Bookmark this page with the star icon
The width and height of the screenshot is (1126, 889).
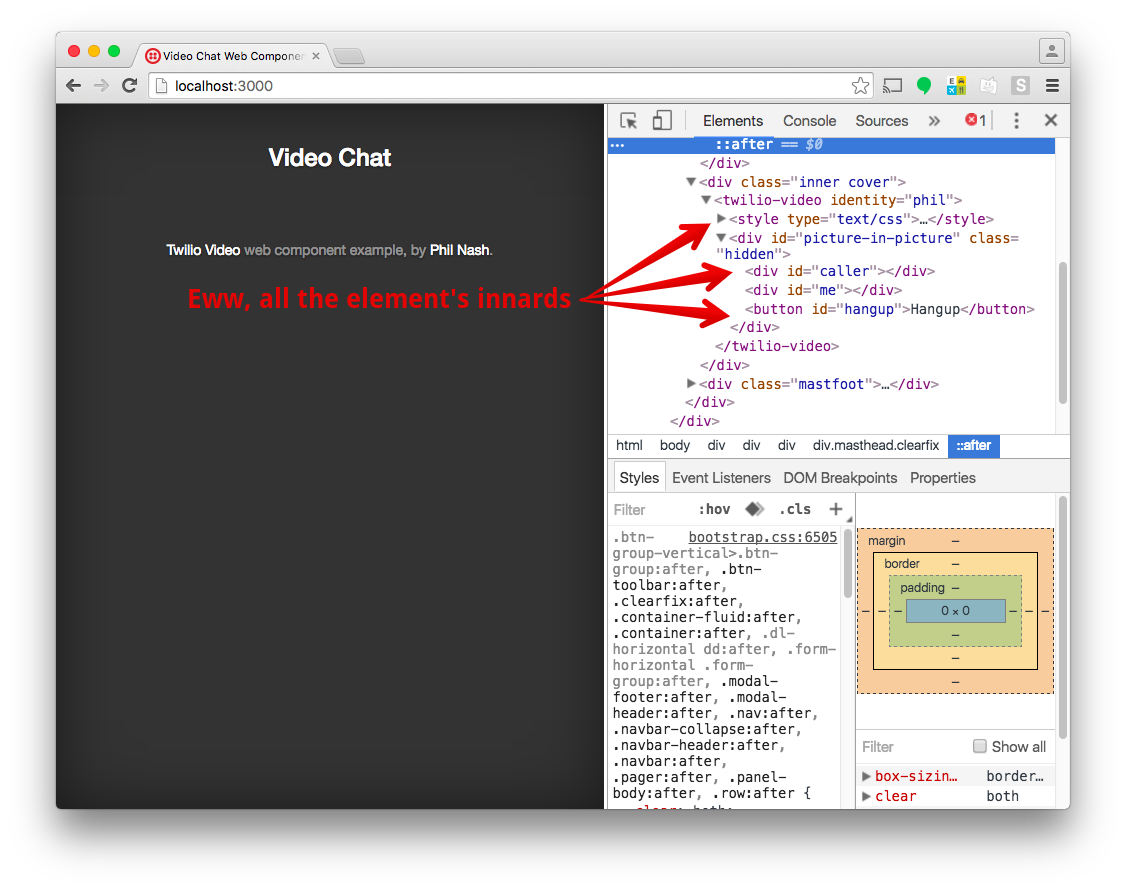[x=860, y=86]
